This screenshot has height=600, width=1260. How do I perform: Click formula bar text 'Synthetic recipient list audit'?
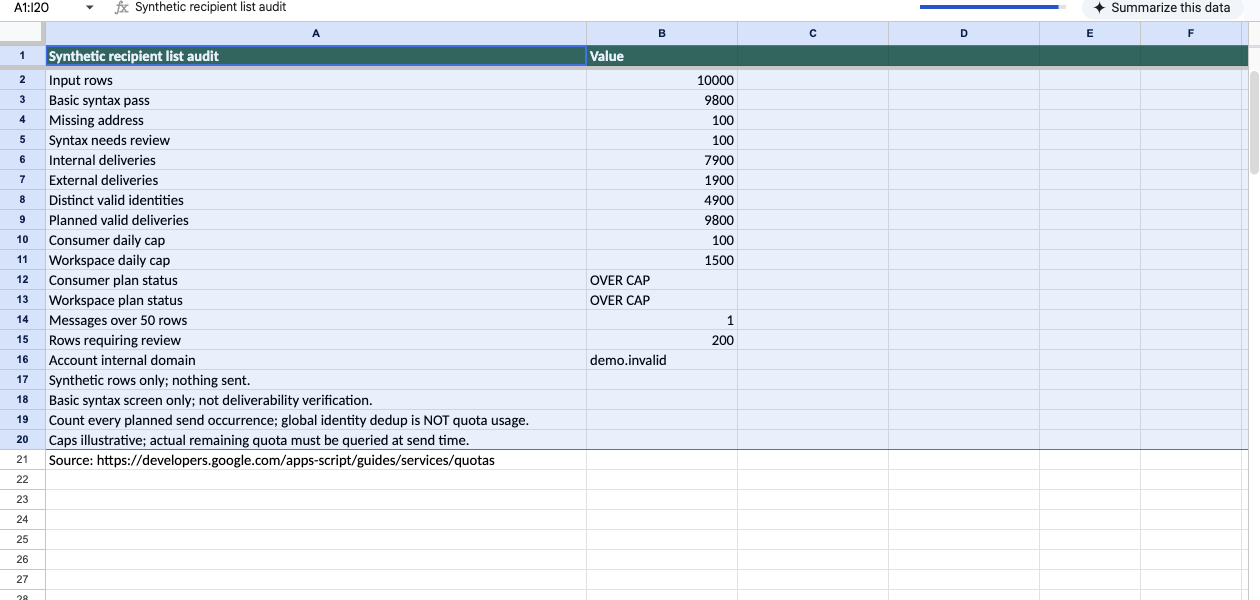[x=210, y=7]
